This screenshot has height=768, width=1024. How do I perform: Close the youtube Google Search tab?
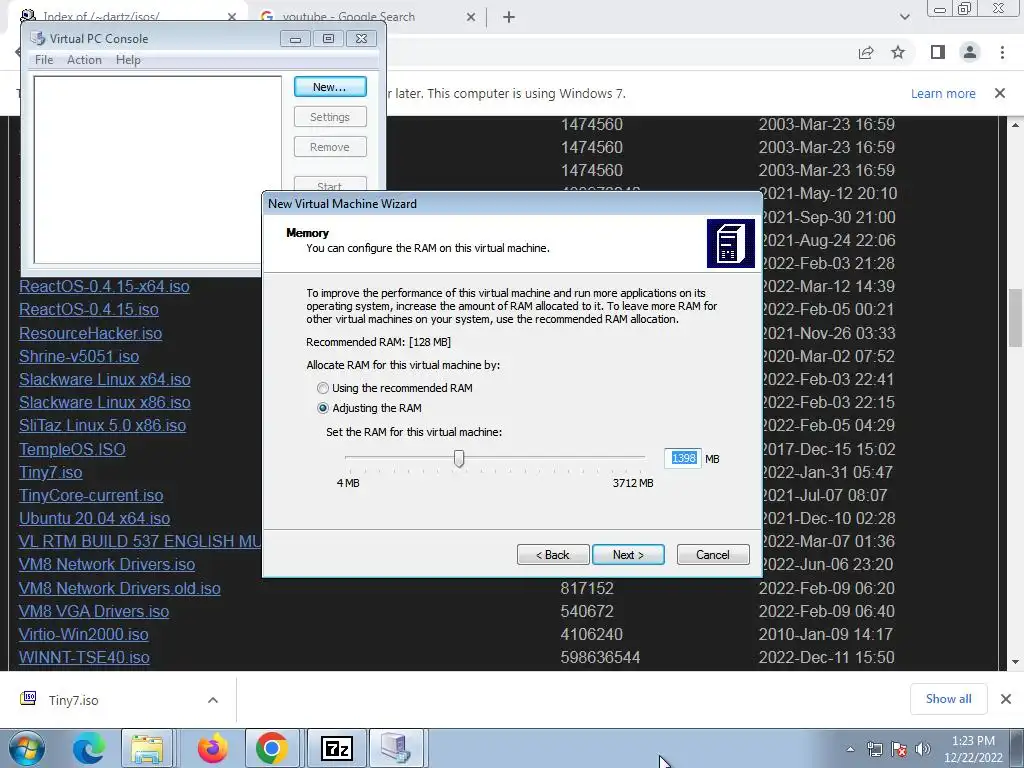[x=471, y=18]
